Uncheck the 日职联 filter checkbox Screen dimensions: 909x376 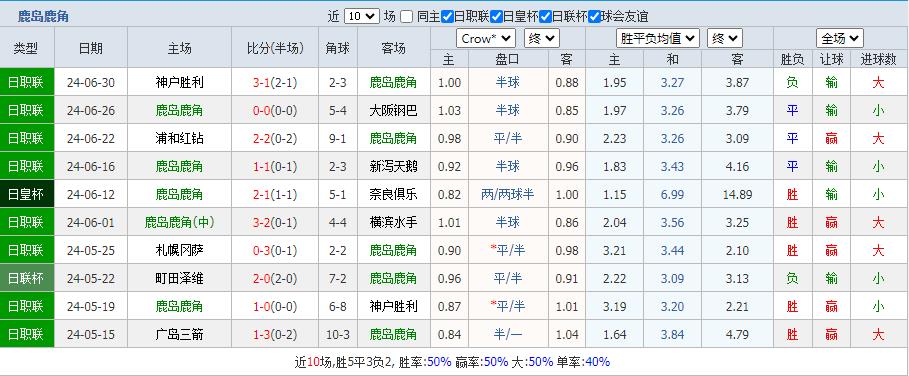pyautogui.click(x=447, y=17)
